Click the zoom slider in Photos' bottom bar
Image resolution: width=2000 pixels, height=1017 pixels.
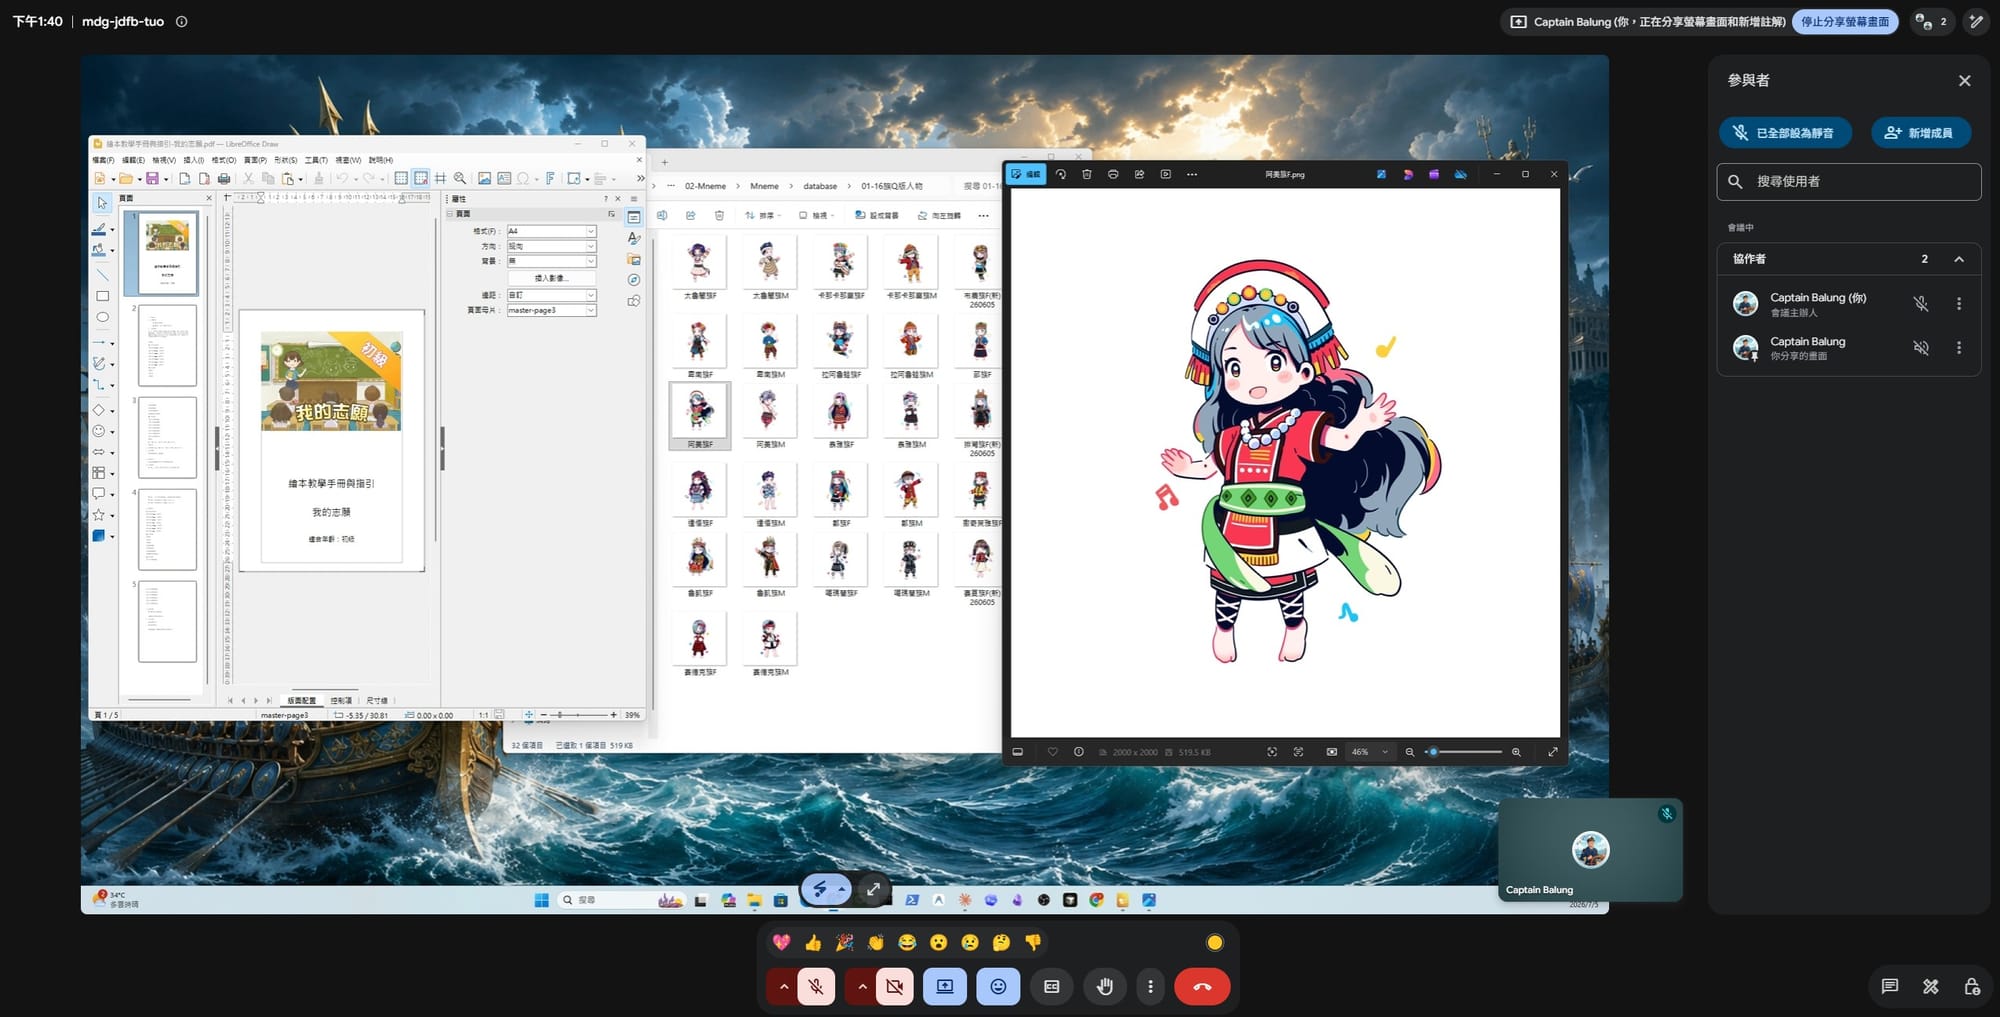tap(1465, 752)
